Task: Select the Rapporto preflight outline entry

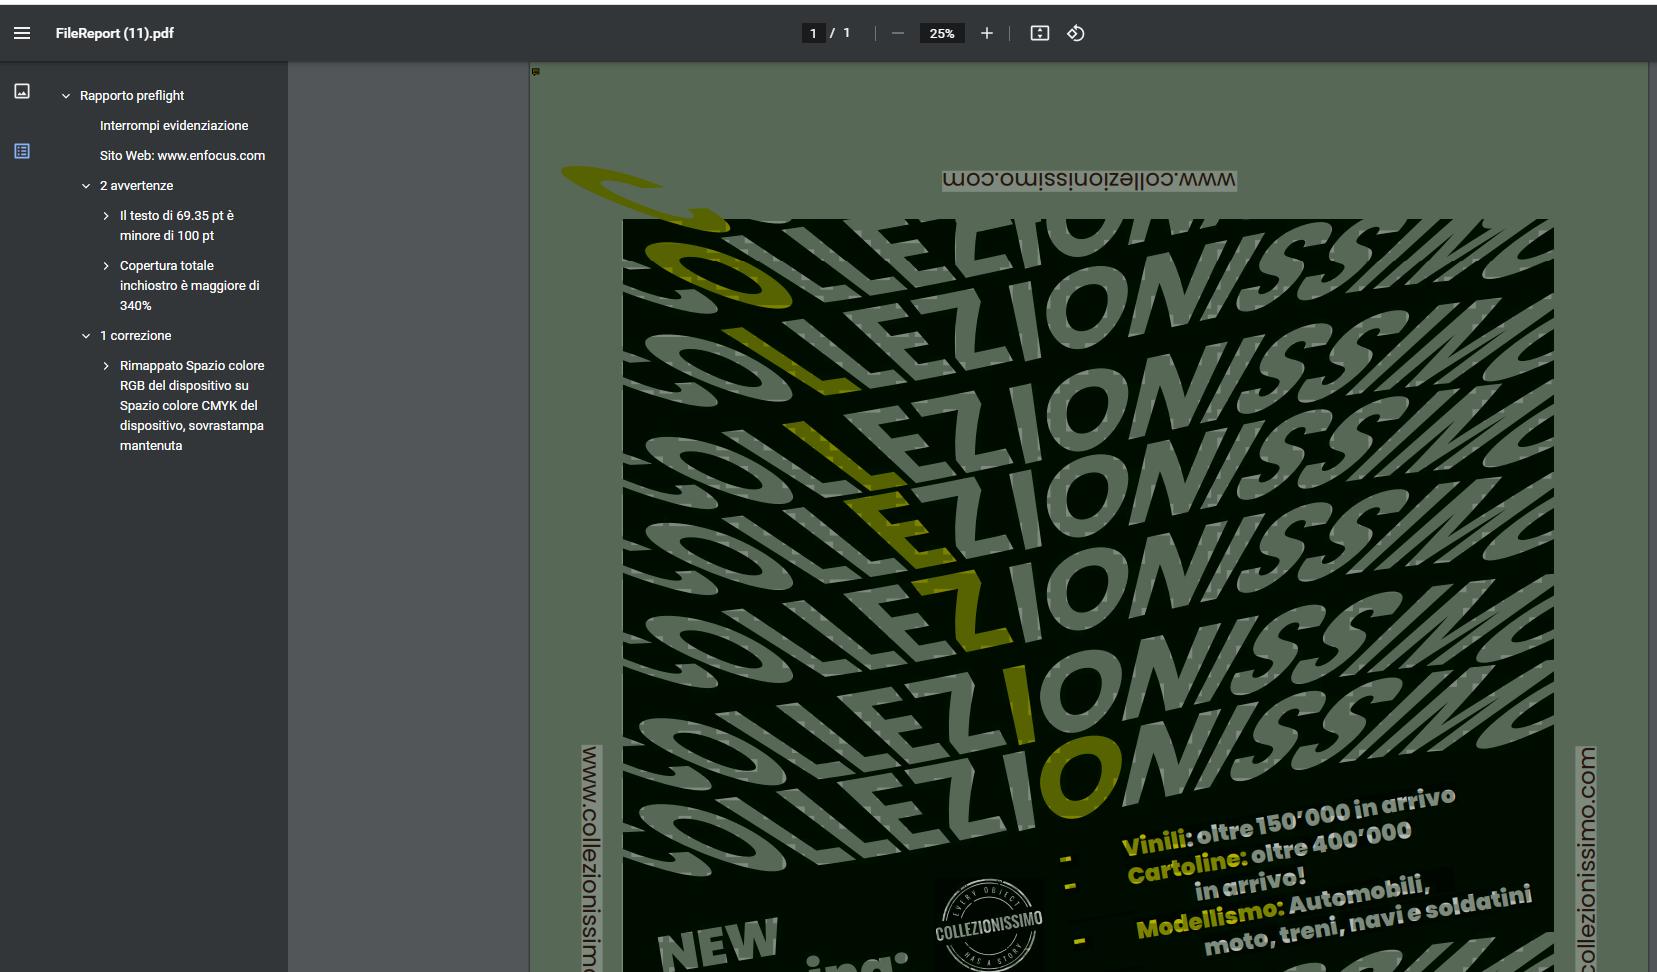Action: point(132,96)
